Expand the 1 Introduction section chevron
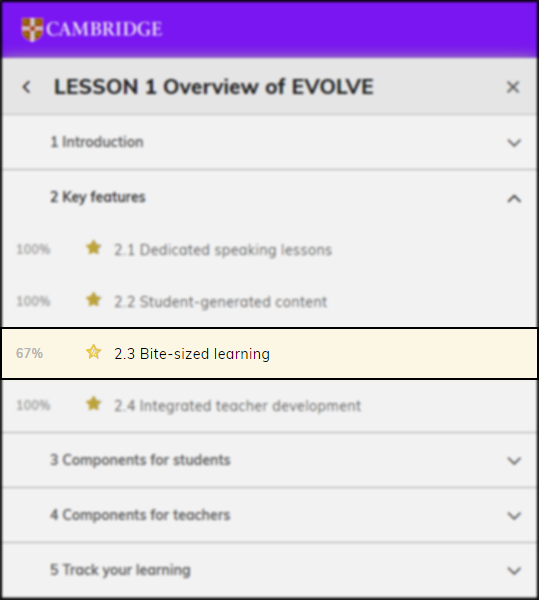Screen dimensions: 539x600 tap(514, 143)
